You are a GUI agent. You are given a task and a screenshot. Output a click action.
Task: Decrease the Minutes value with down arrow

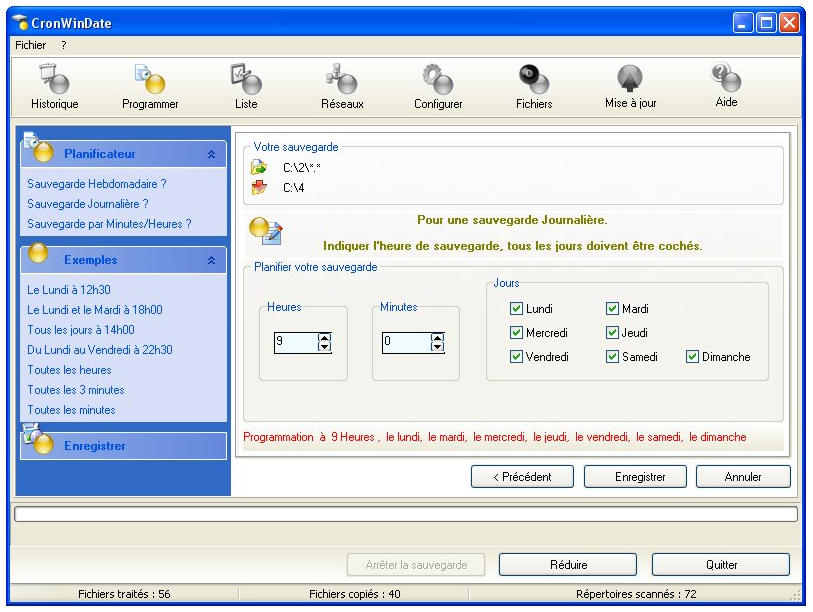(437, 348)
